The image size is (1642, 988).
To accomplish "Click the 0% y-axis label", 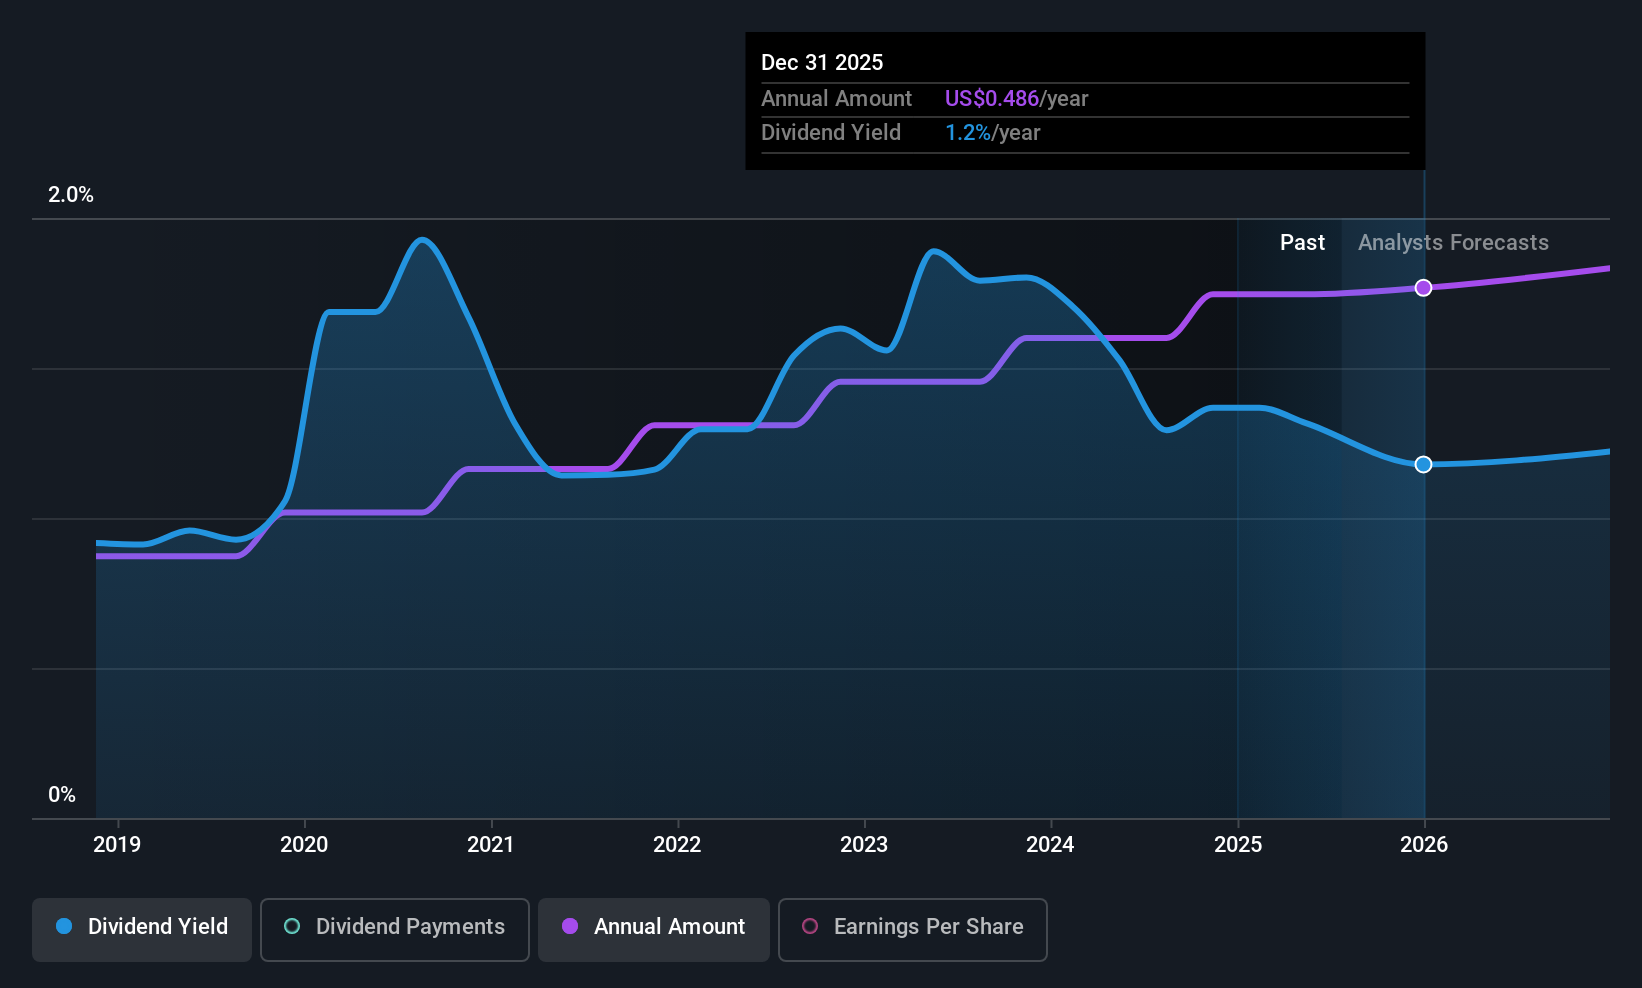I will 62,795.
